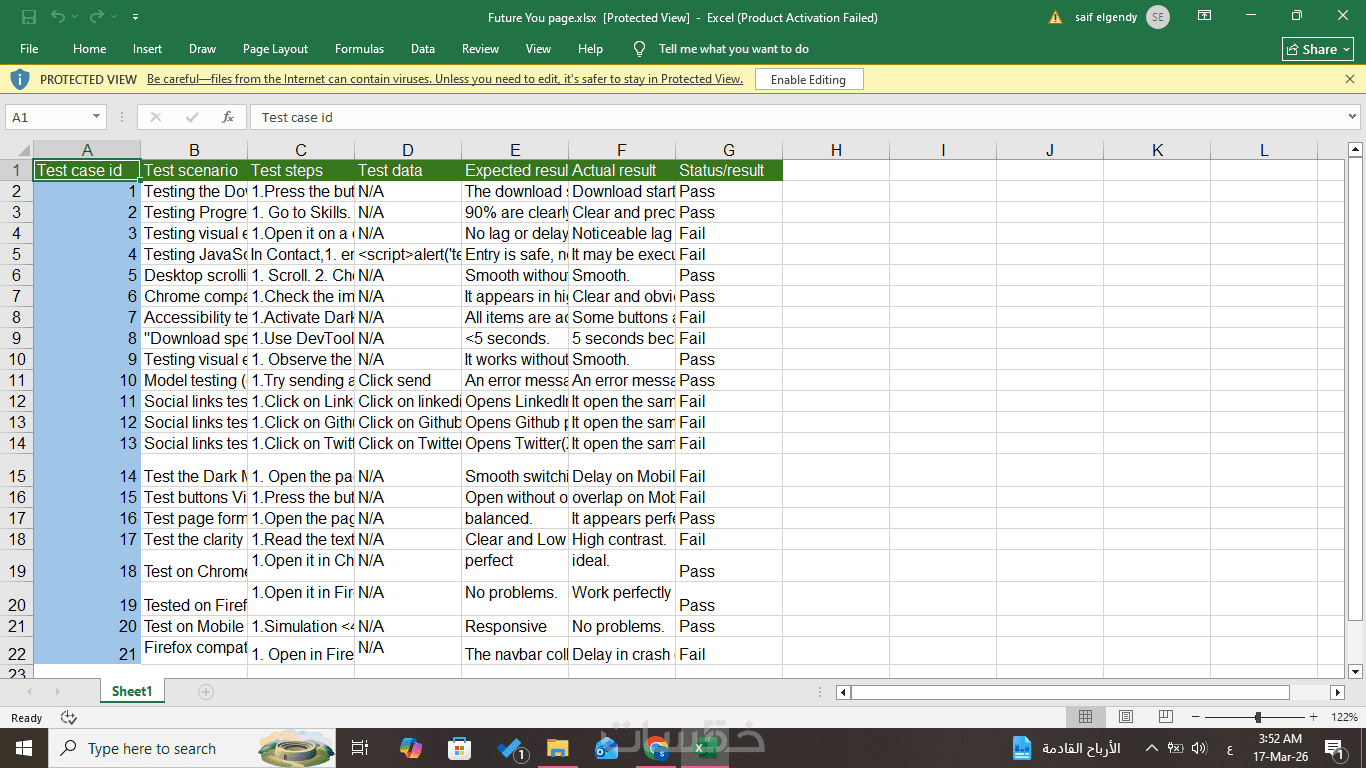The width and height of the screenshot is (1366, 768).
Task: Switch to Page Layout view
Action: pos(1126,717)
